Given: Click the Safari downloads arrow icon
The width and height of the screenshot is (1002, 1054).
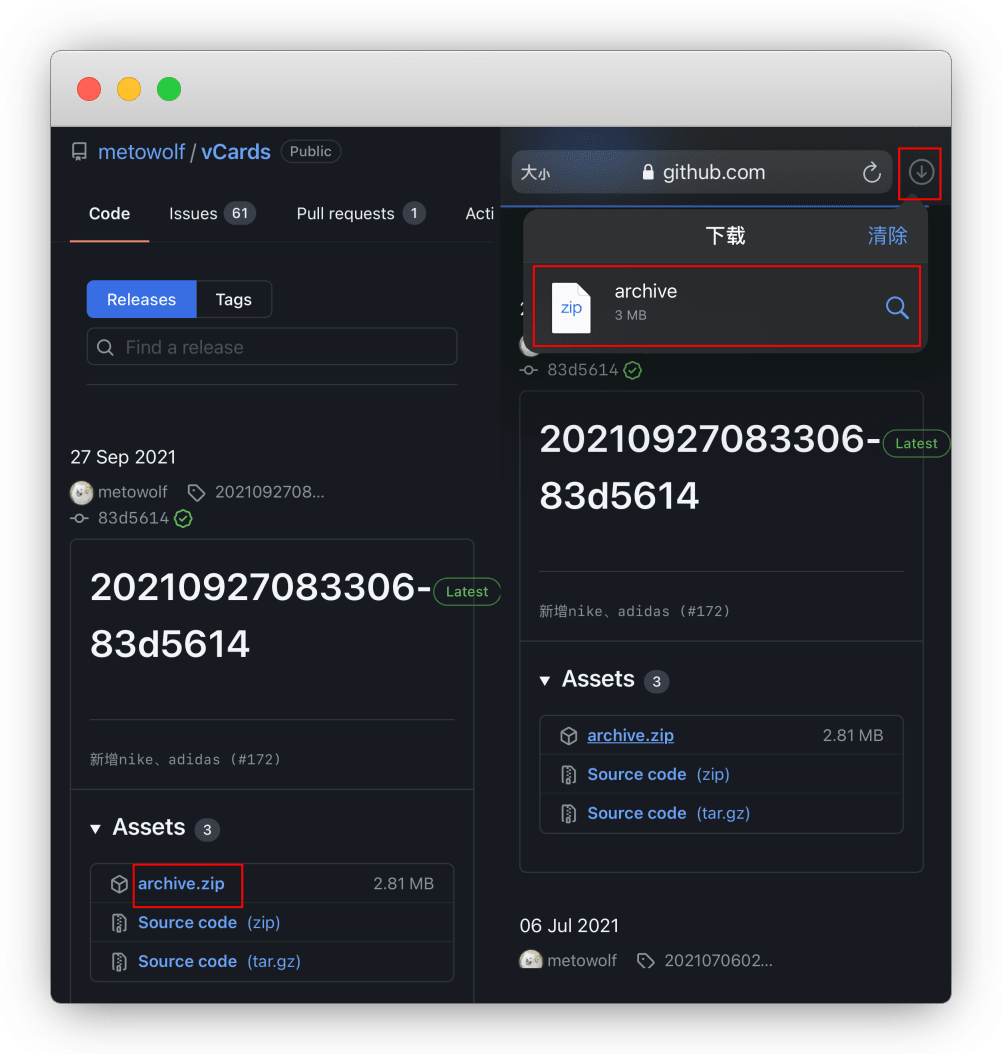Looking at the screenshot, I should coord(920,173).
